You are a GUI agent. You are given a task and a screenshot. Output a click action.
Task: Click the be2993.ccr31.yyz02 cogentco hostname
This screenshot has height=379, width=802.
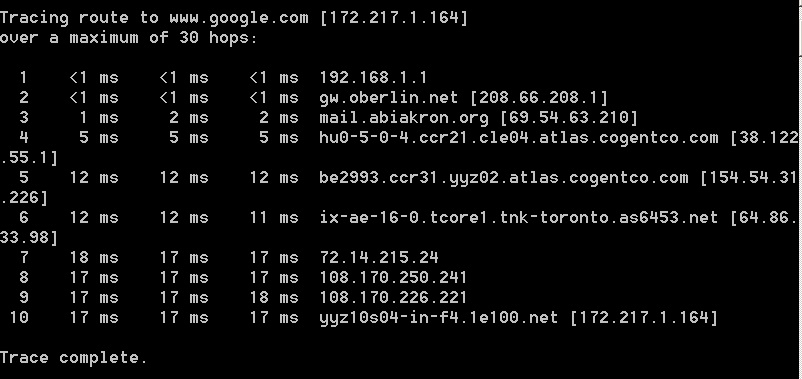tap(504, 178)
